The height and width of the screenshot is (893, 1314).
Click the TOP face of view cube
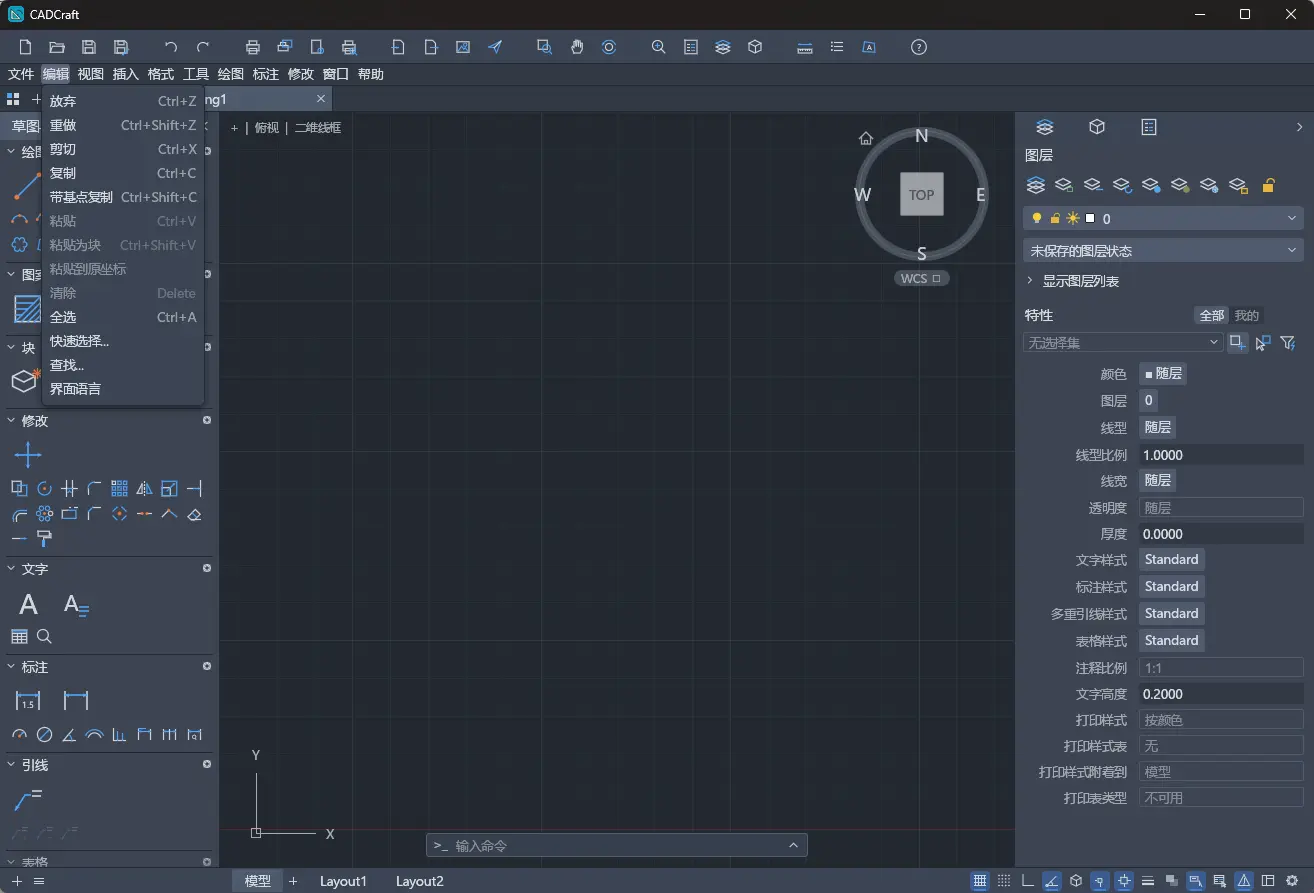[922, 195]
